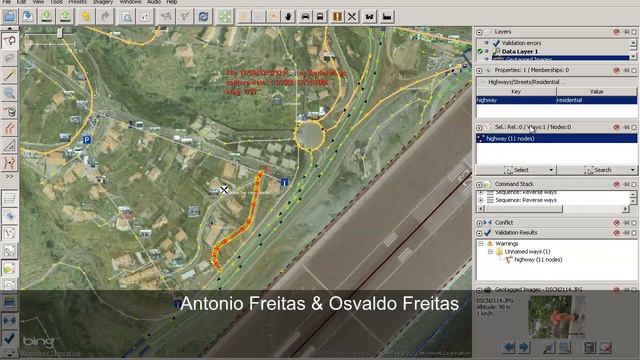The width and height of the screenshot is (640, 360).
Task: Collapse the Properties panel
Action: [479, 71]
